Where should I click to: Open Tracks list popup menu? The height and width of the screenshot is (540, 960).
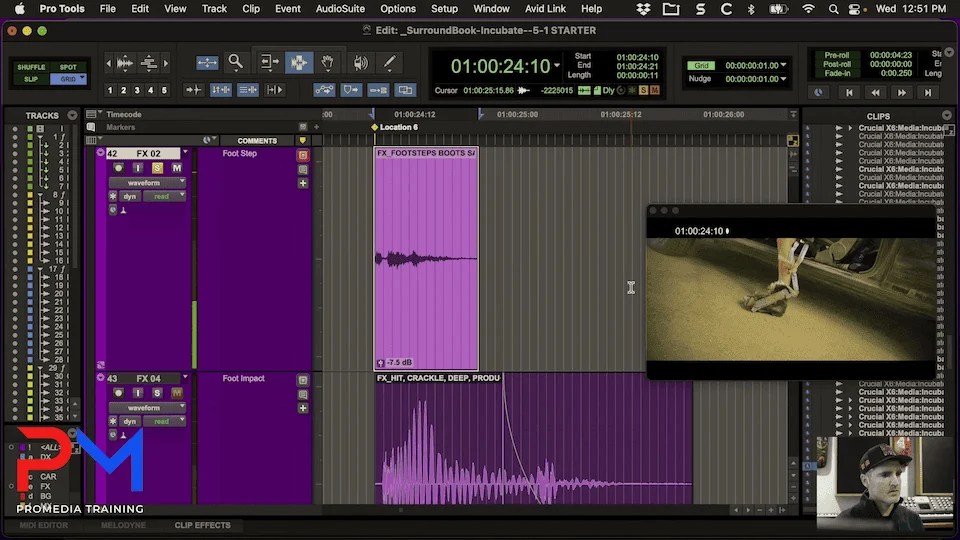click(72, 115)
